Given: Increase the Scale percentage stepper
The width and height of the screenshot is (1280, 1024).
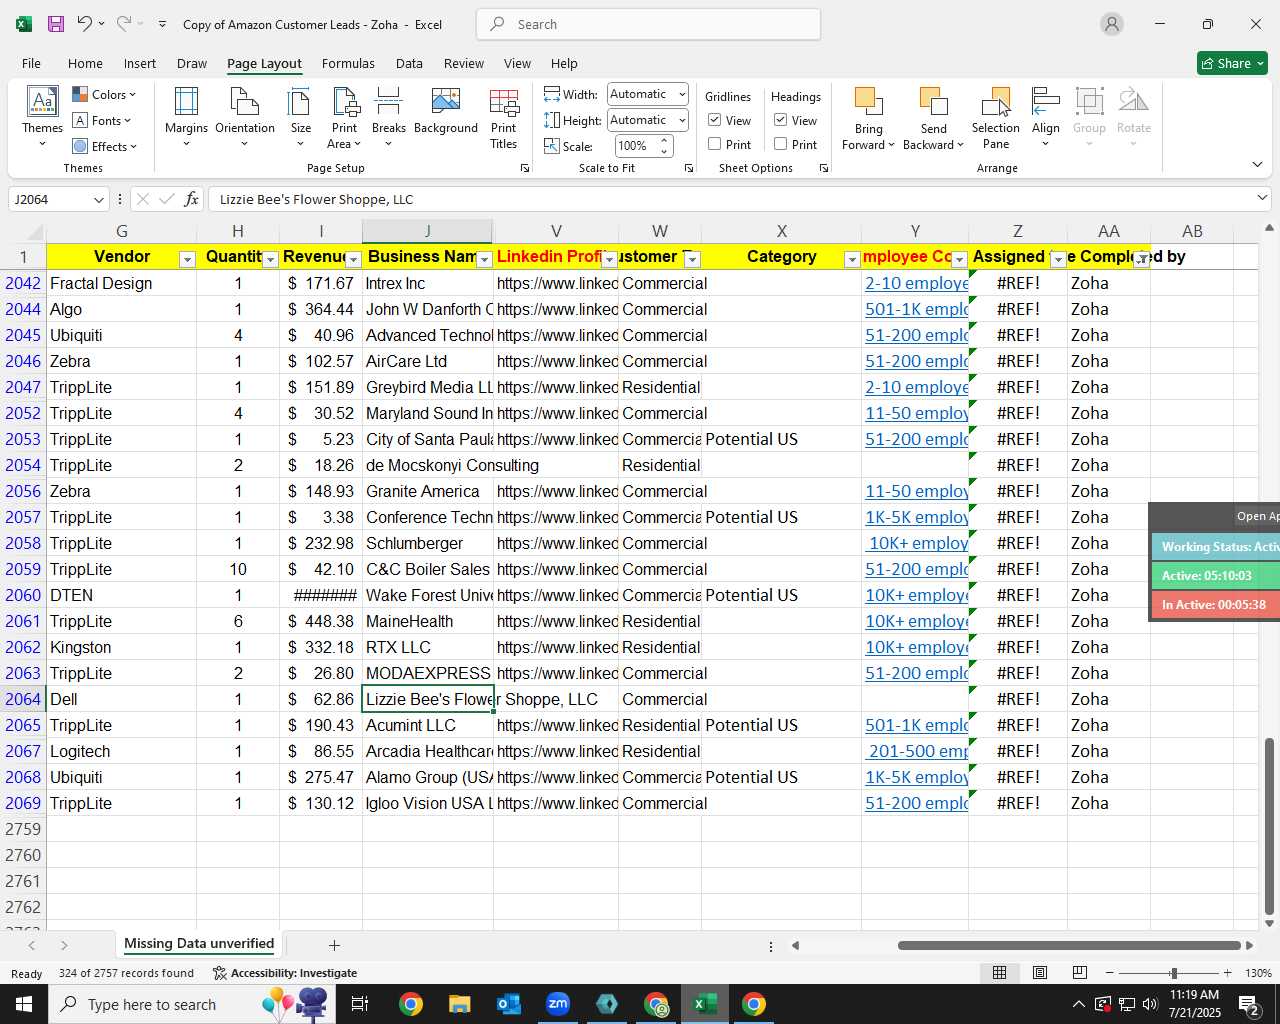Looking at the screenshot, I should [x=664, y=141].
